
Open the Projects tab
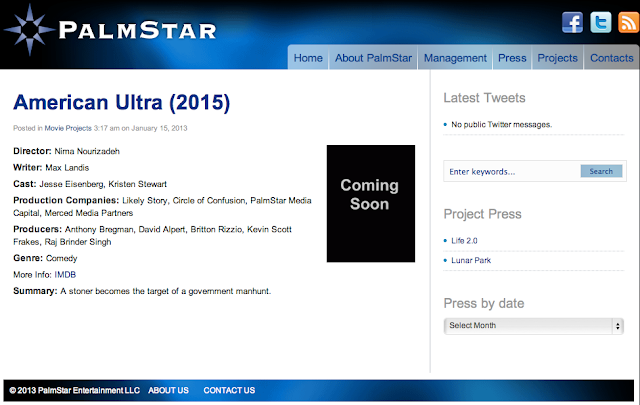coord(557,58)
